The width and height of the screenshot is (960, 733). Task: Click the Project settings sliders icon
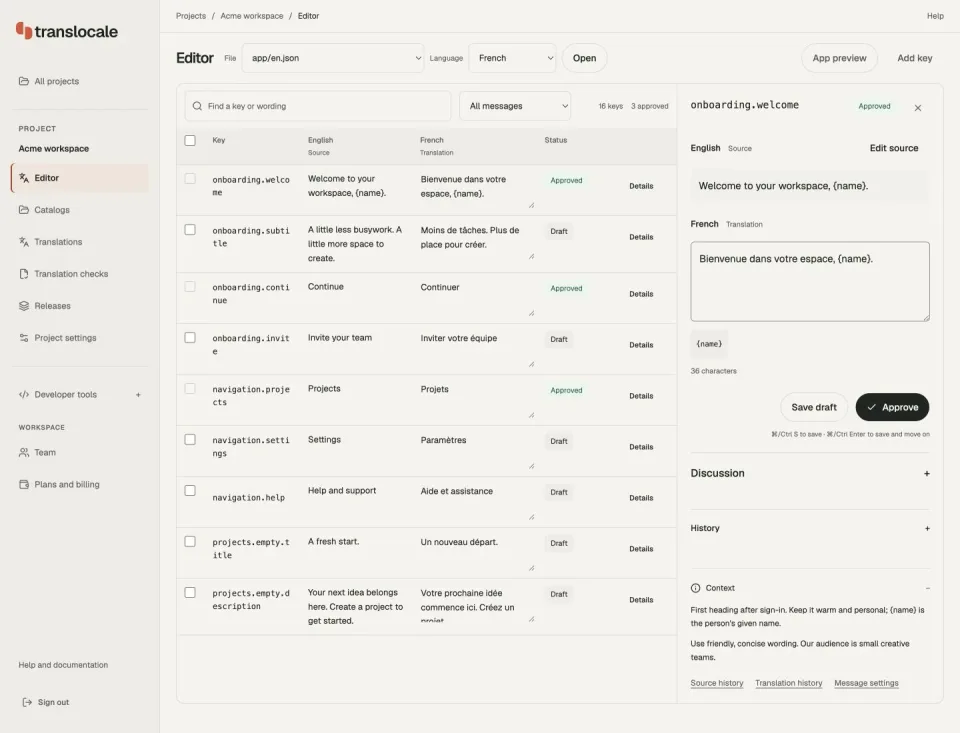coord(24,337)
